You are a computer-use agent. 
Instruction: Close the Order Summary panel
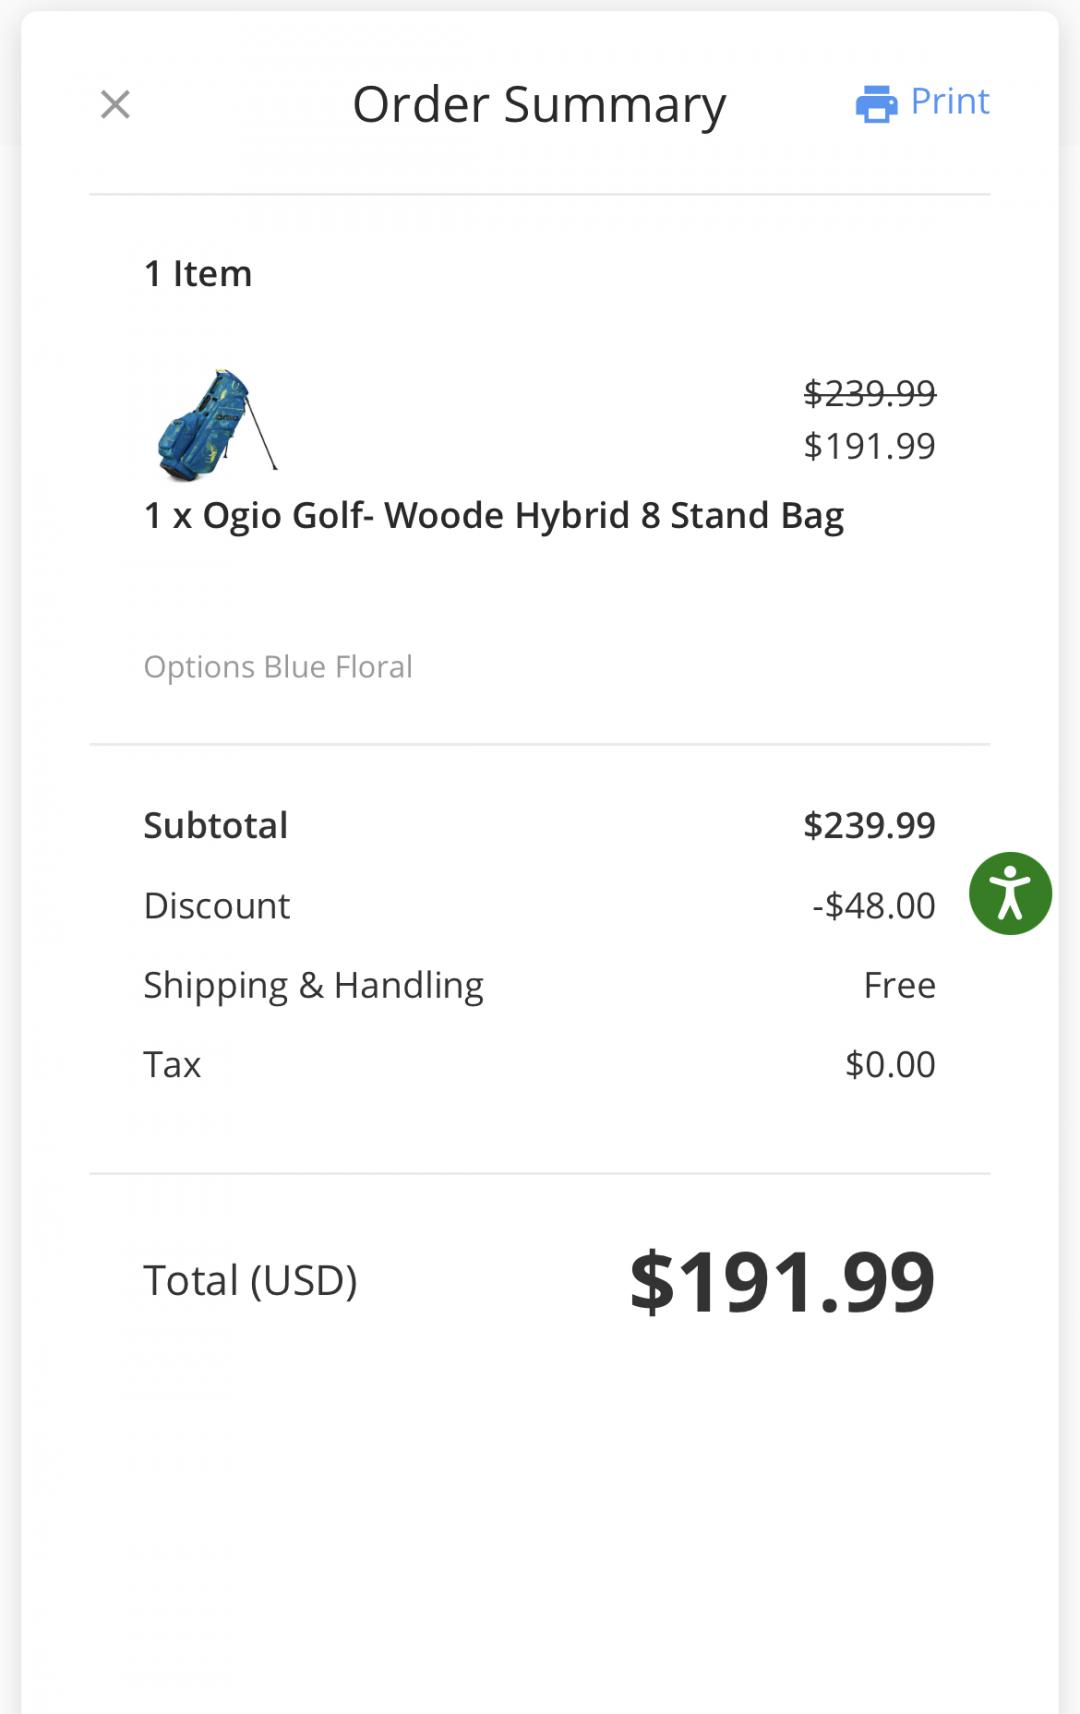click(115, 104)
